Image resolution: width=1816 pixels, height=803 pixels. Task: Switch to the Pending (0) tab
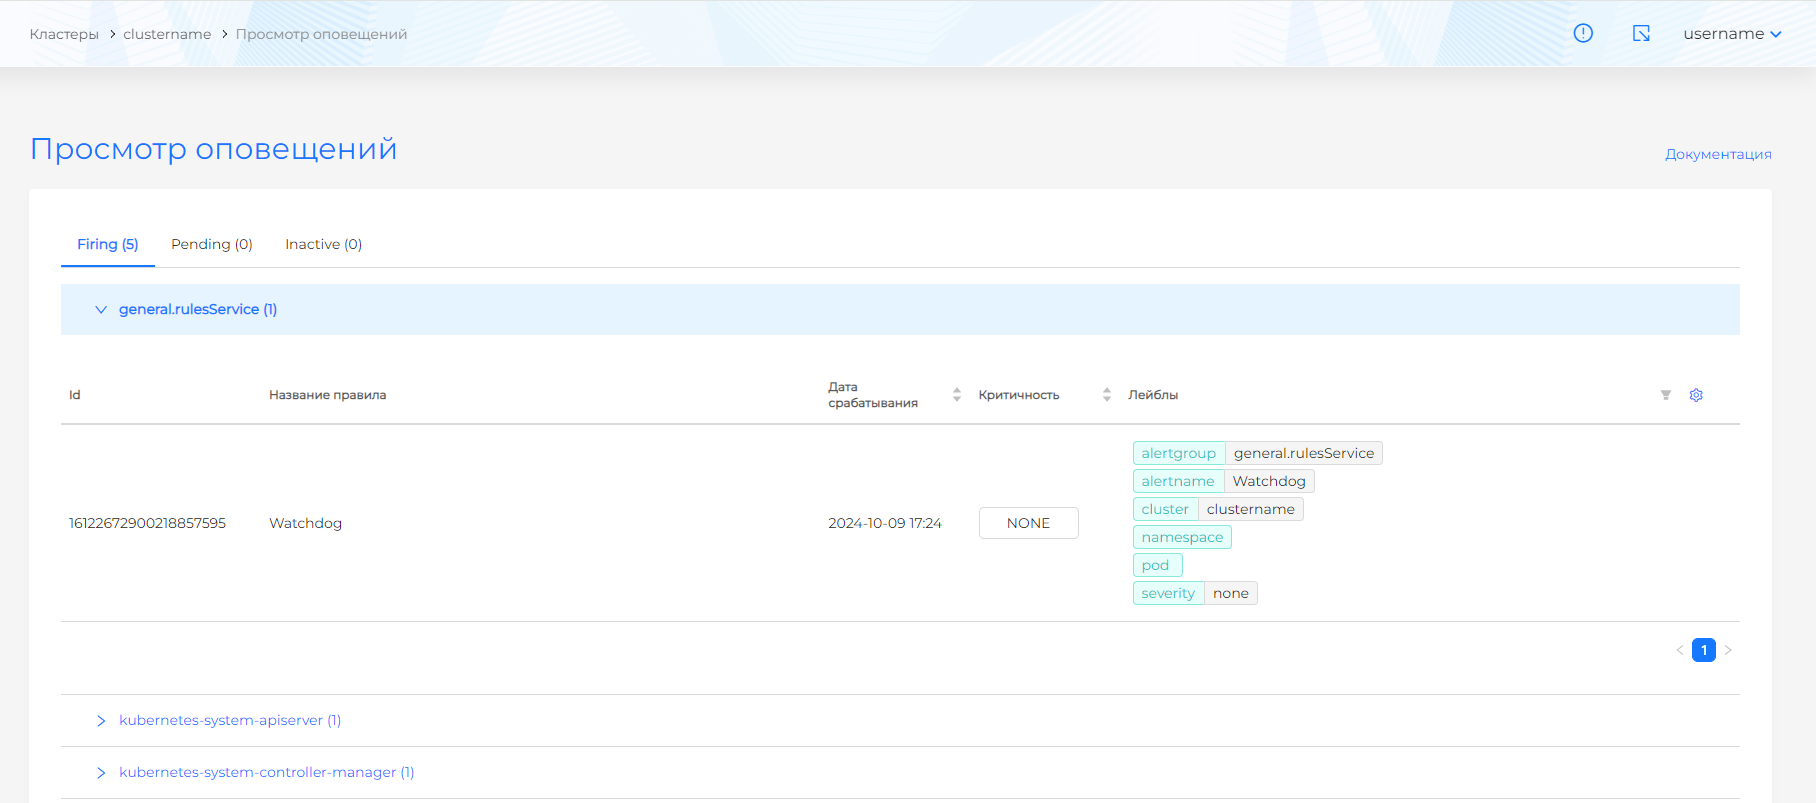point(212,244)
